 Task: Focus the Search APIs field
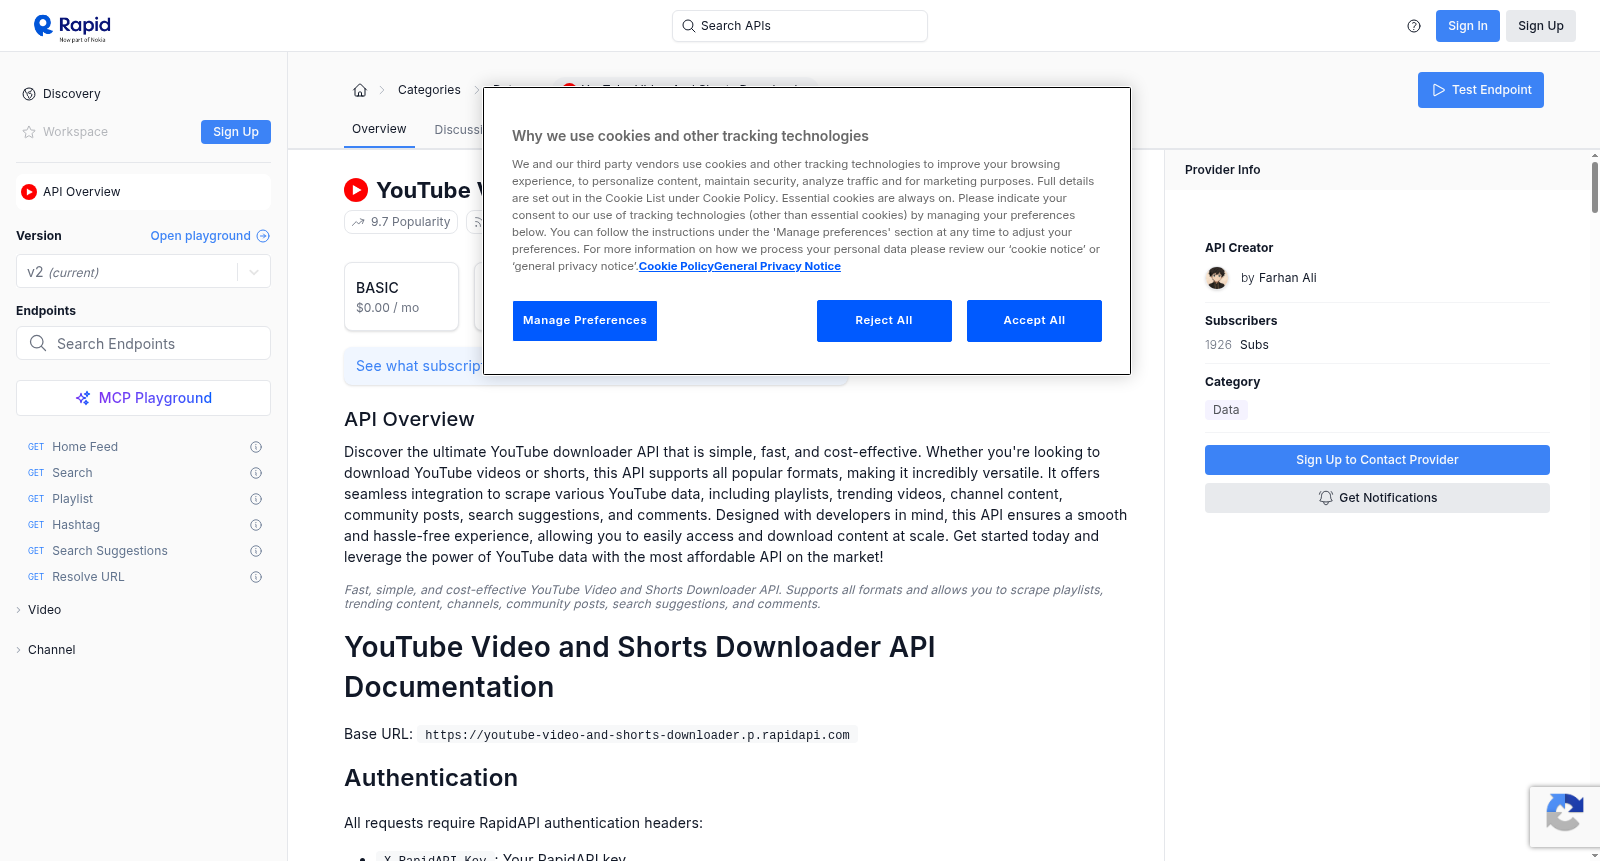[800, 26]
